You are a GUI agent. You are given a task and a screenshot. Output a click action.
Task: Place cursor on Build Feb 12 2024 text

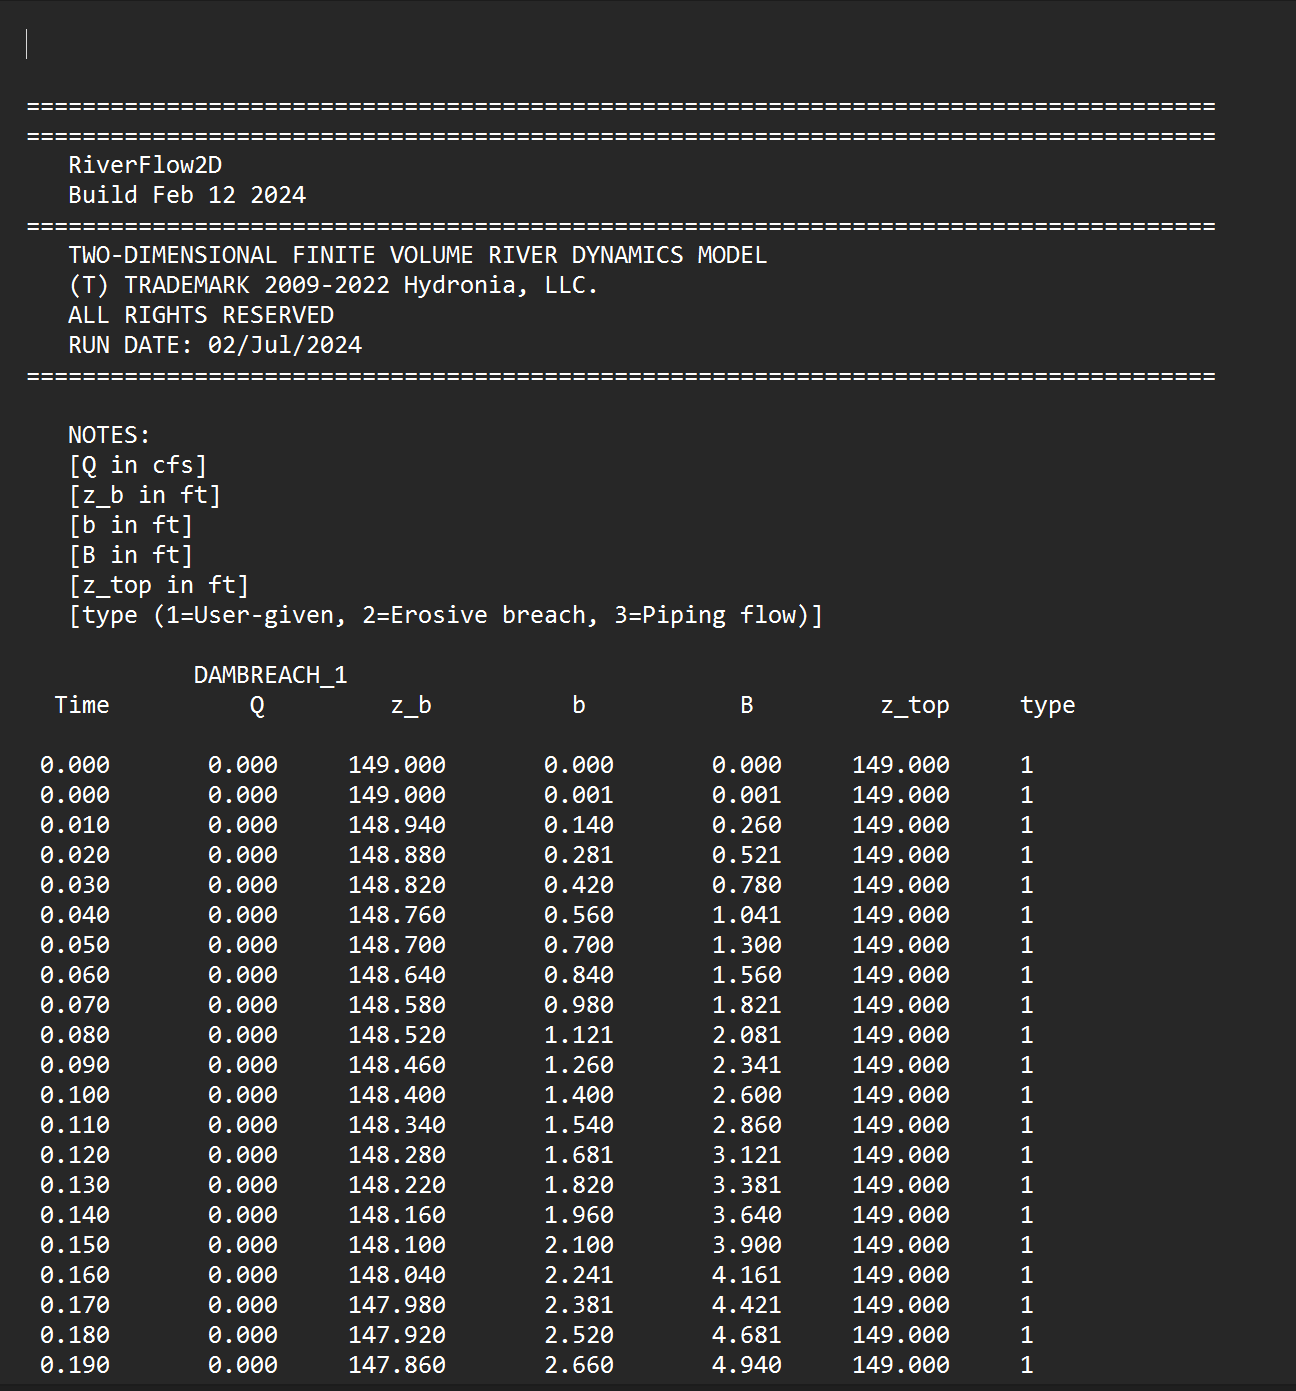pos(186,195)
